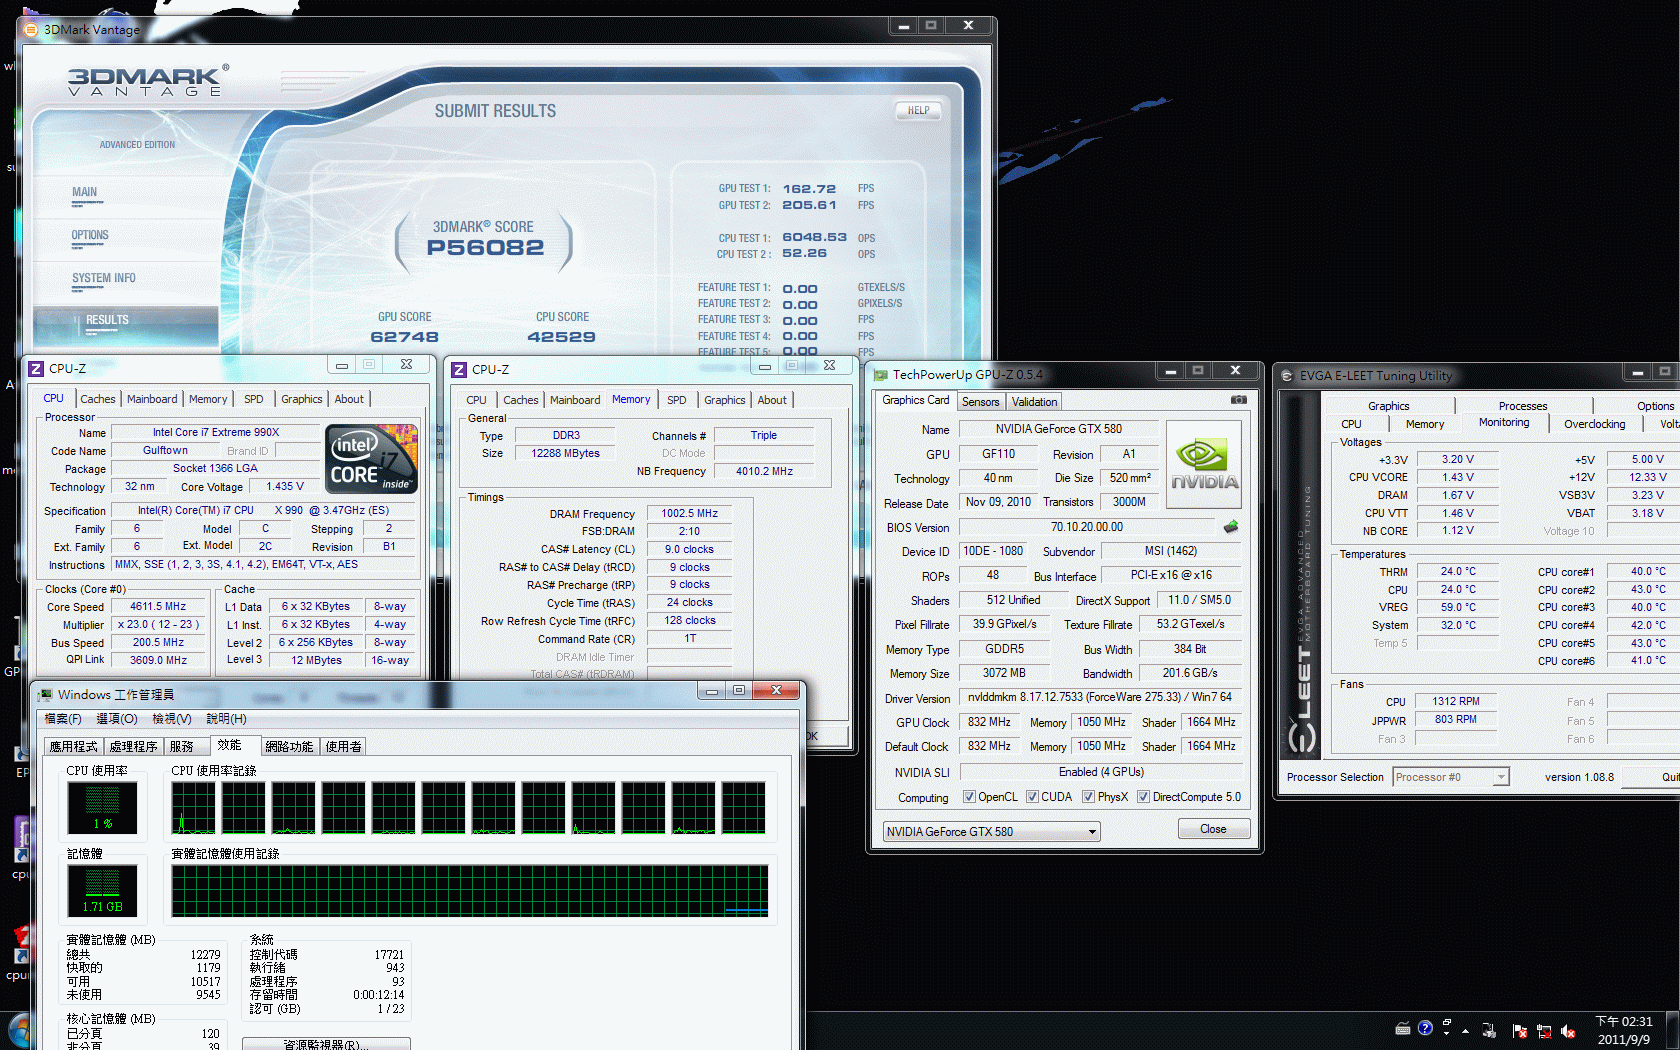Show hidden tray icons arrow
The width and height of the screenshot is (1680, 1050).
point(1466,1030)
